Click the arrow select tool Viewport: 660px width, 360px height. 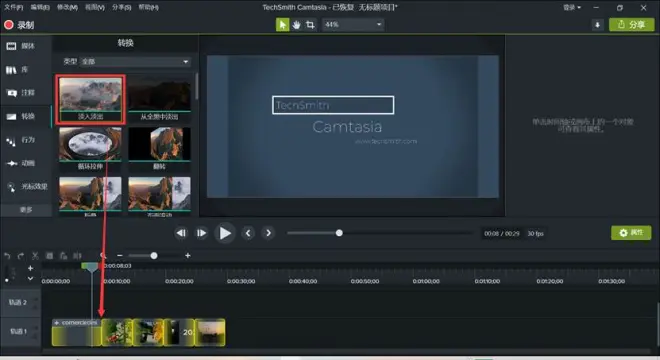click(282, 25)
